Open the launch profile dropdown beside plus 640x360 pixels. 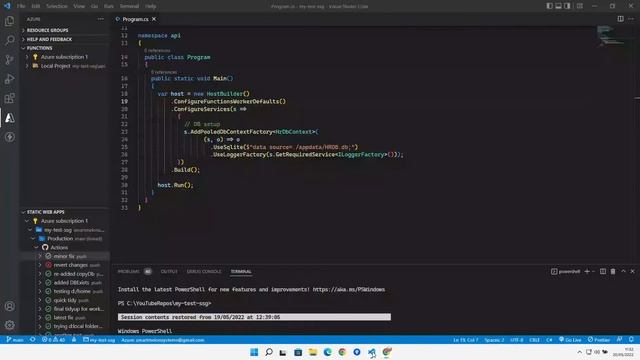pos(593,271)
